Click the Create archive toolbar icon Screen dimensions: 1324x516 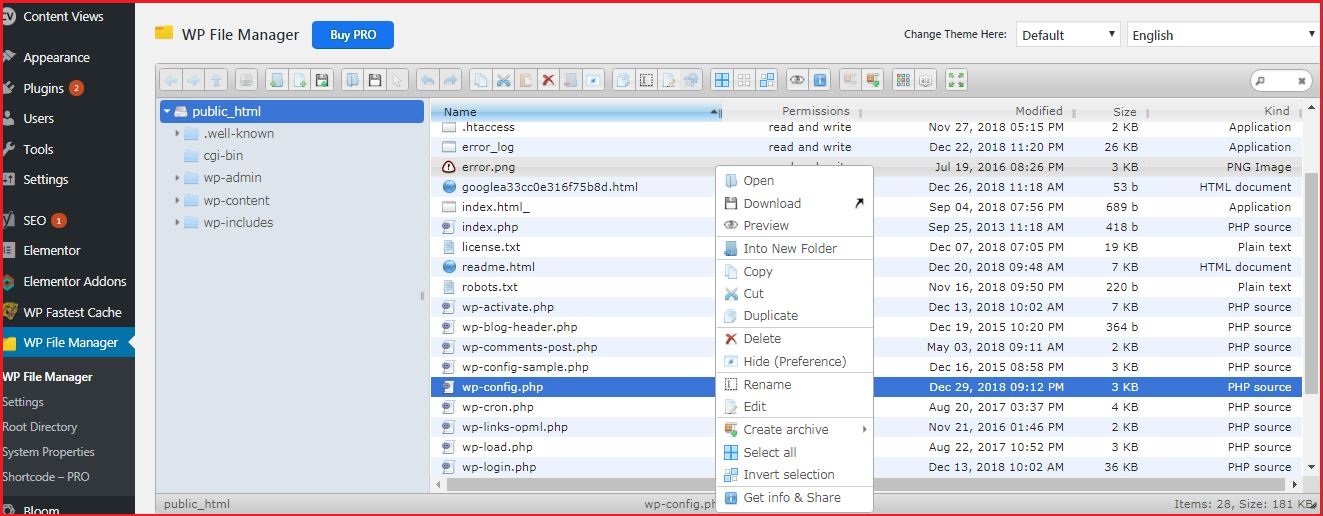click(x=873, y=80)
